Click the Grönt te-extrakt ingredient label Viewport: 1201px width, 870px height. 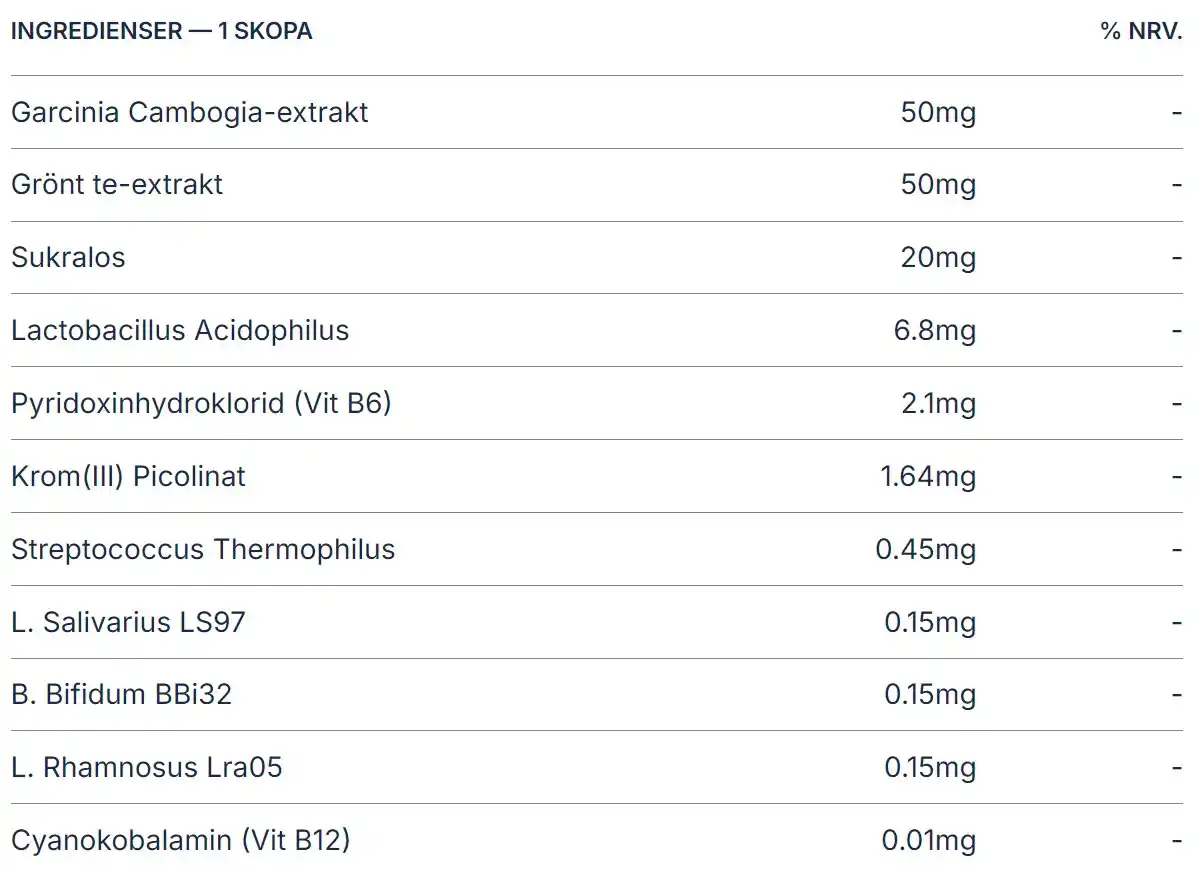coord(117,185)
